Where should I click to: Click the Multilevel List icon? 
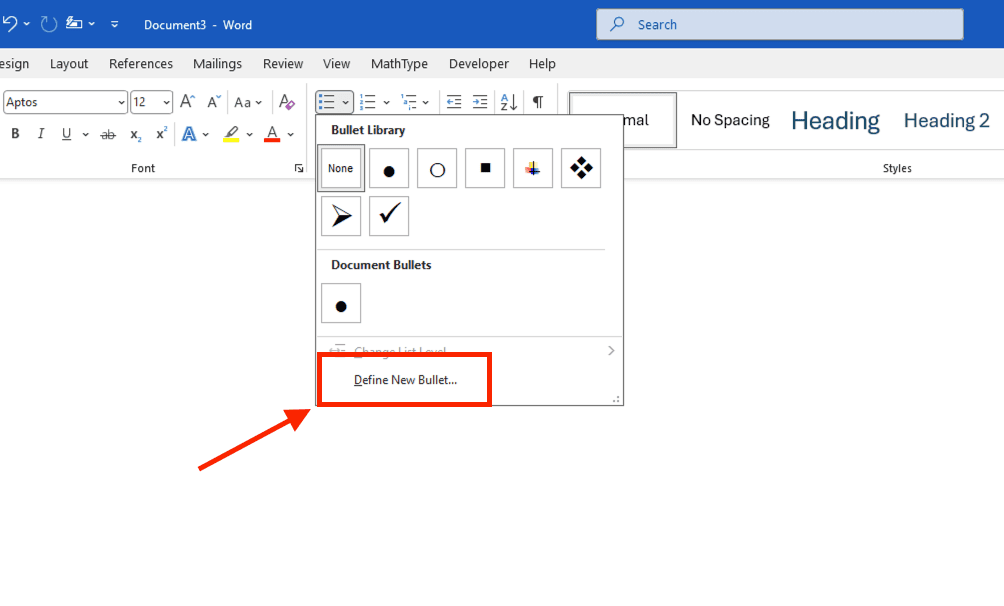(409, 102)
